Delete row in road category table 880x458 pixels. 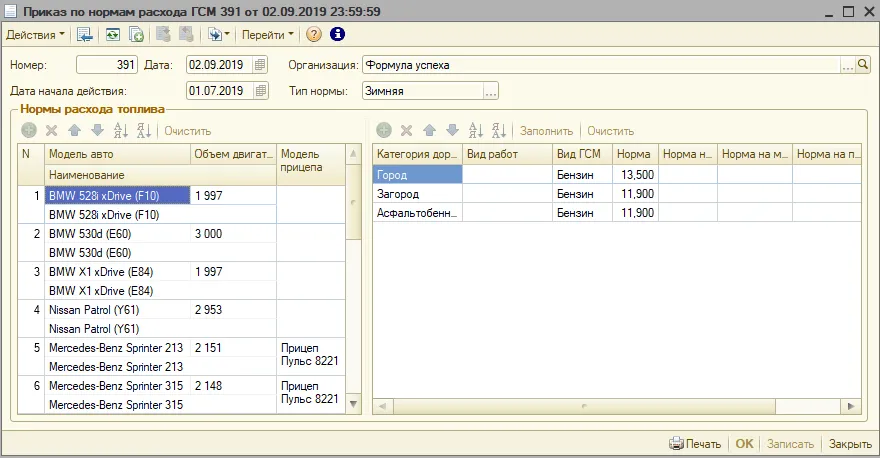406,131
